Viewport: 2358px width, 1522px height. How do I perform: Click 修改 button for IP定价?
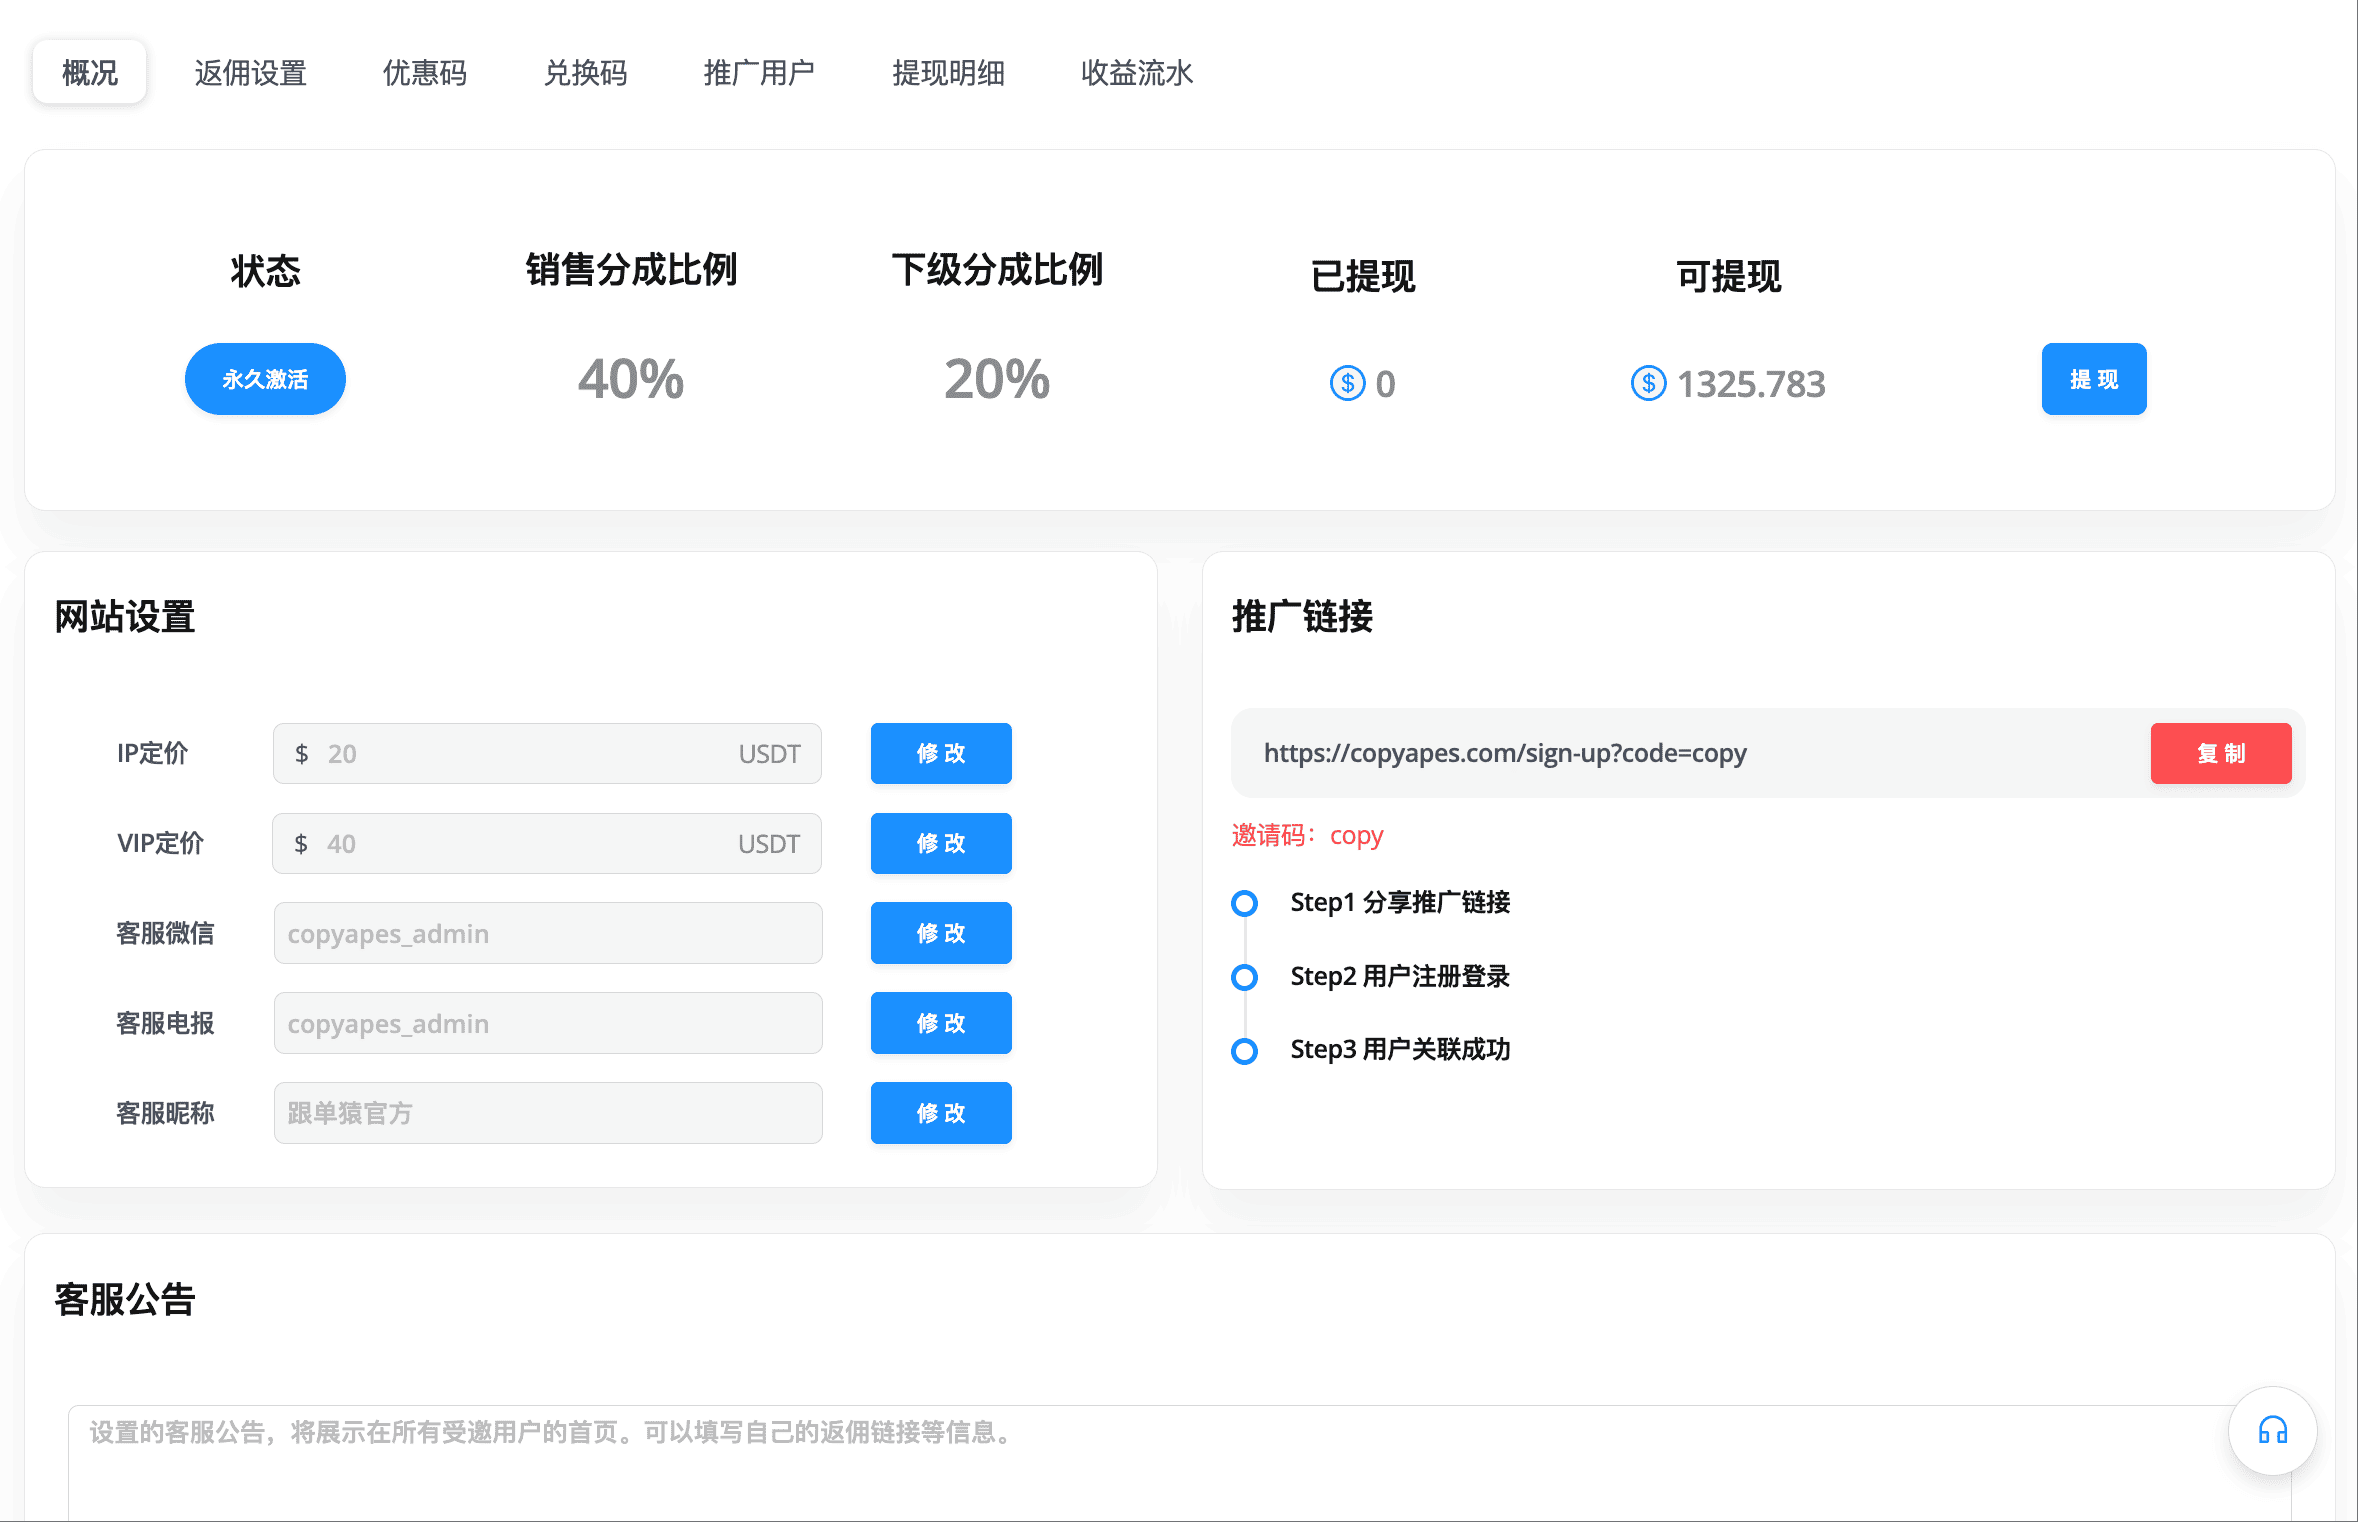click(x=940, y=753)
